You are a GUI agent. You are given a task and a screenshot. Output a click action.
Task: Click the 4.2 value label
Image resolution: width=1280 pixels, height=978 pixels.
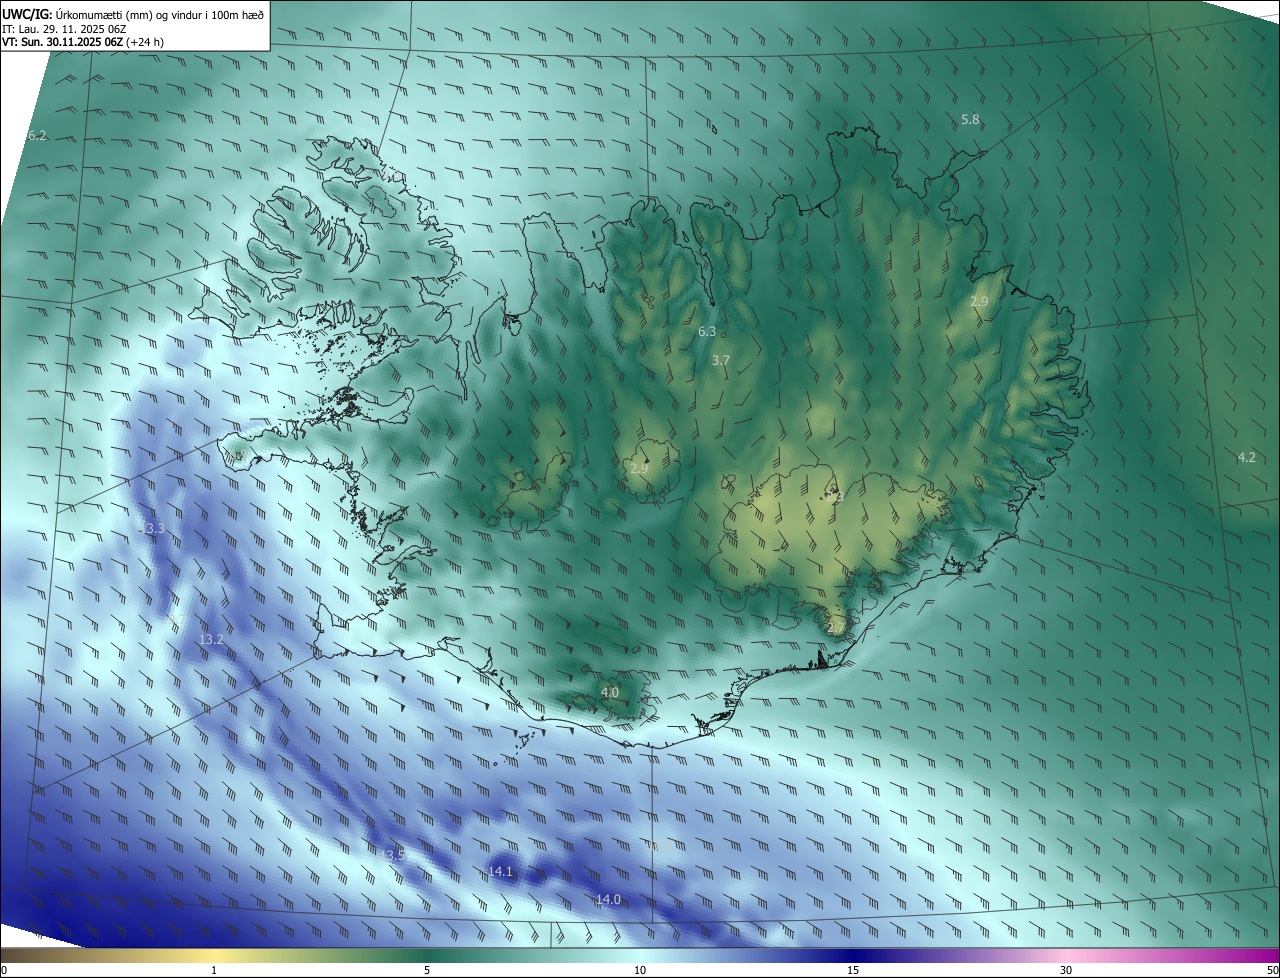tap(1246, 457)
